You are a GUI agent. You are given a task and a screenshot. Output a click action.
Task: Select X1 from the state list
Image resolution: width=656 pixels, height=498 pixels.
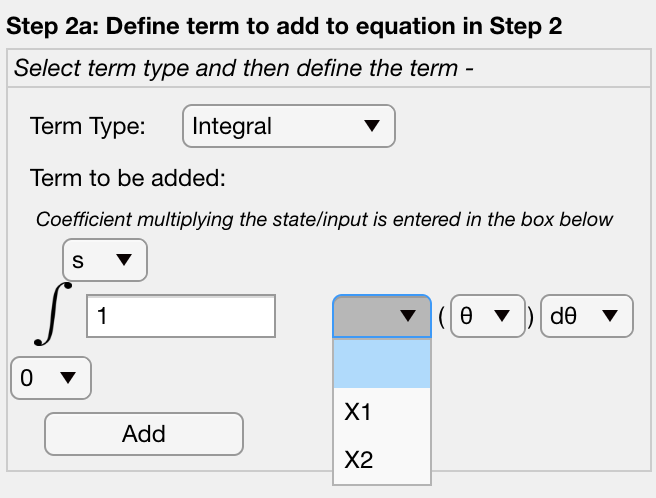(382, 411)
